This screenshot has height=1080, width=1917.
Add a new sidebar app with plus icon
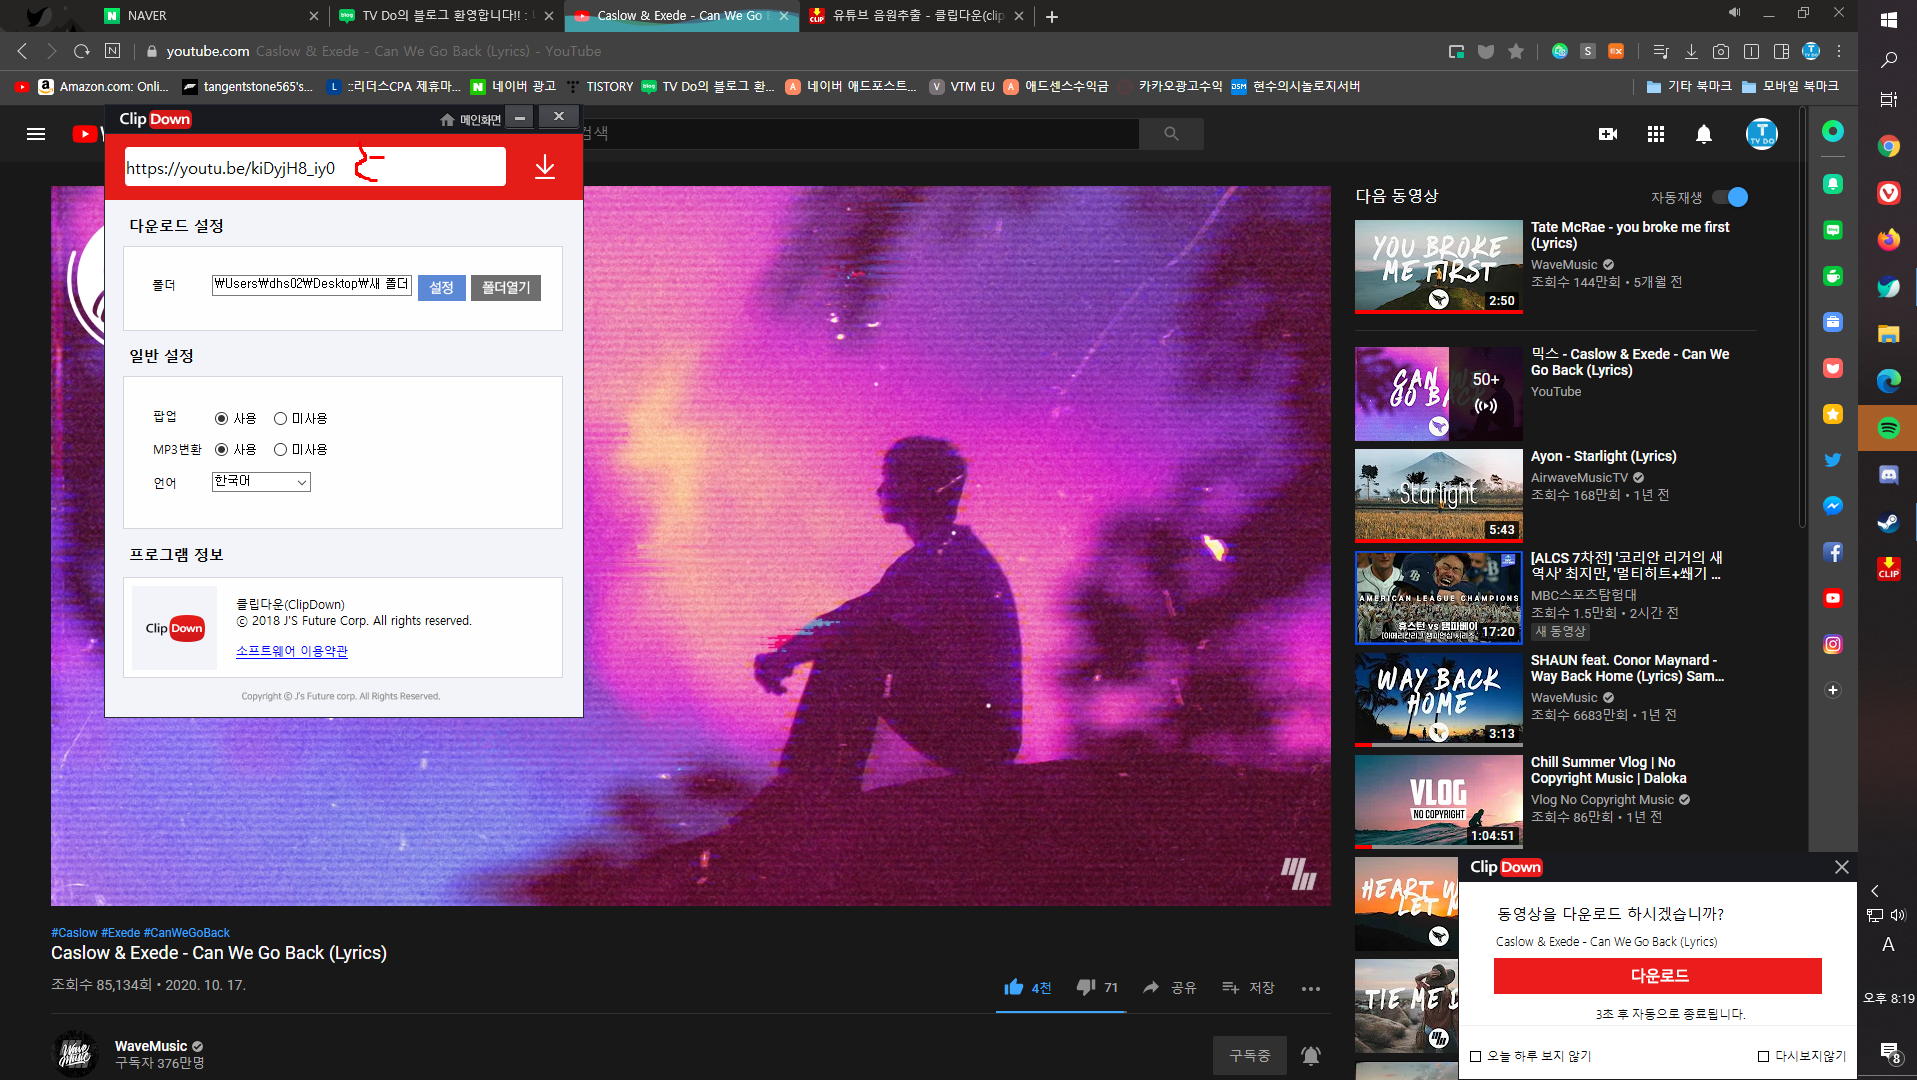[x=1833, y=690]
